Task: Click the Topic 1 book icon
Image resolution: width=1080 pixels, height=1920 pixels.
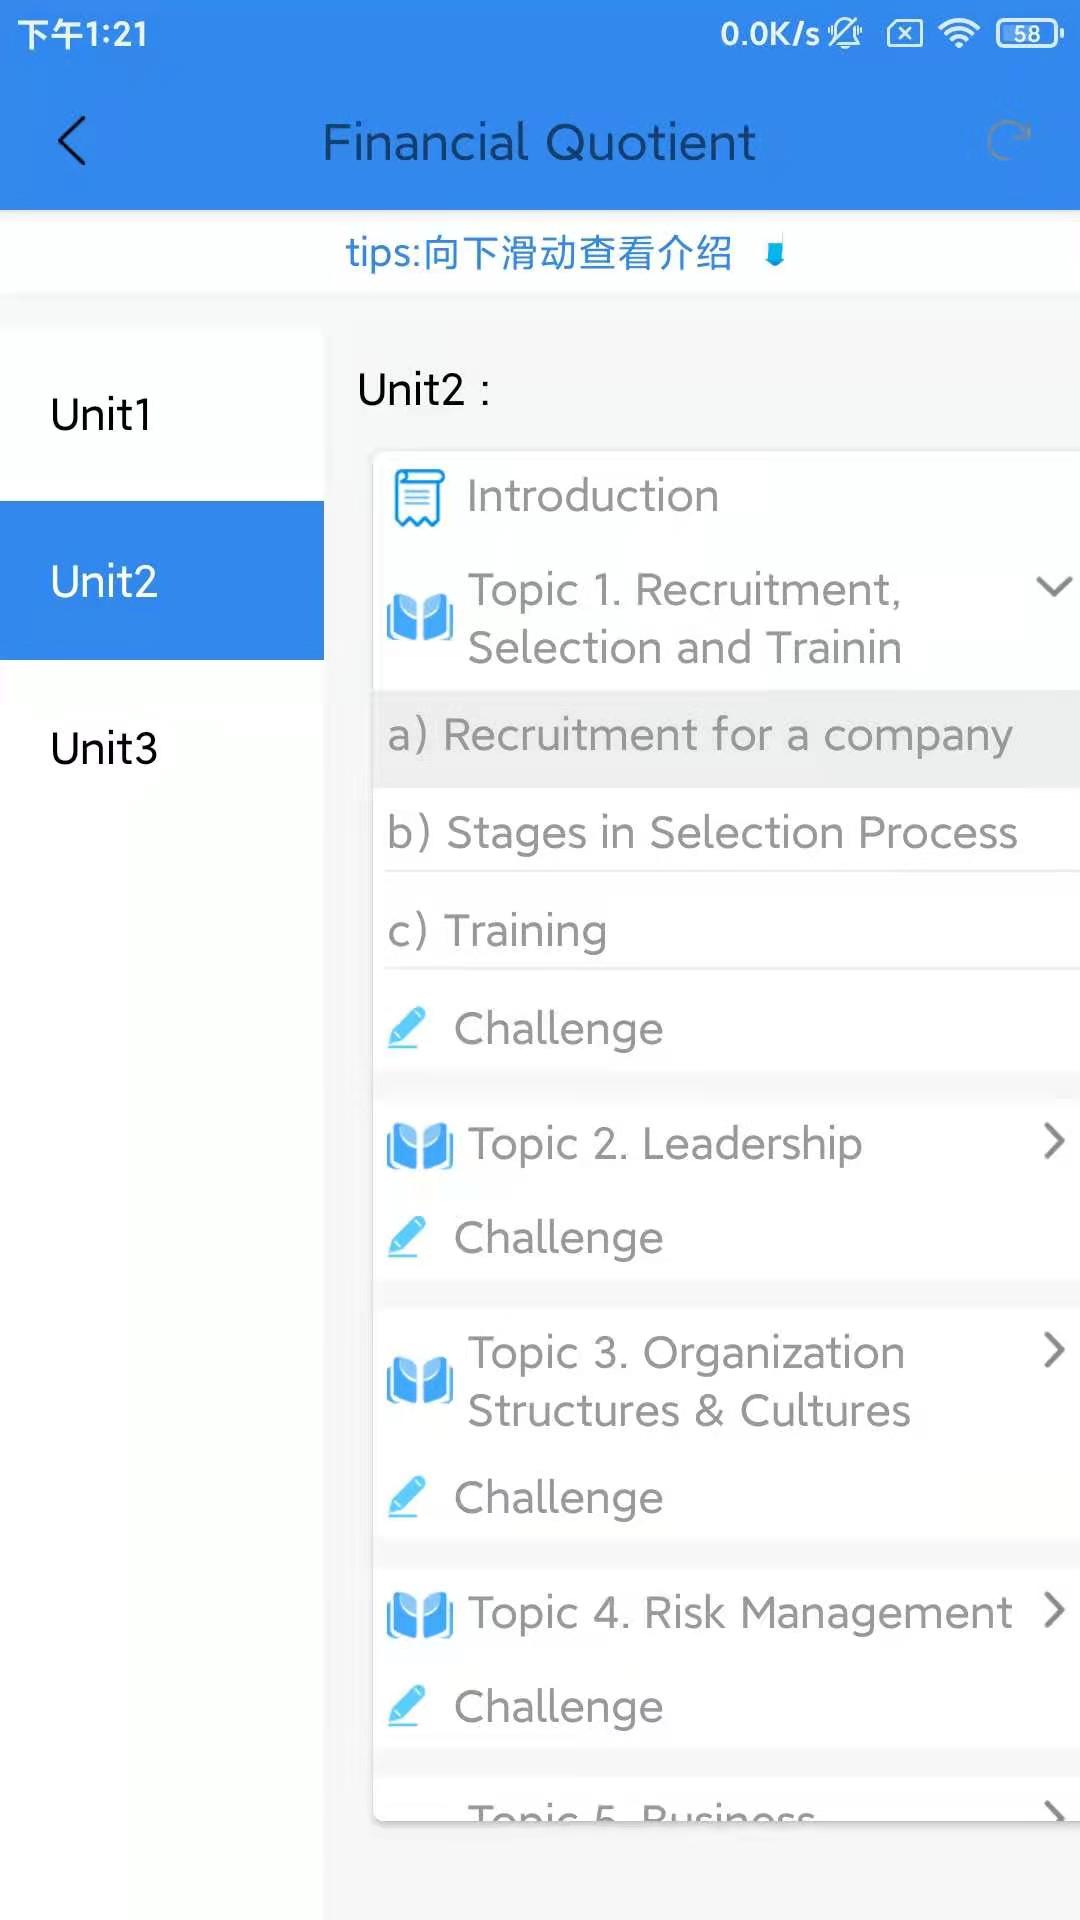Action: [x=420, y=617]
